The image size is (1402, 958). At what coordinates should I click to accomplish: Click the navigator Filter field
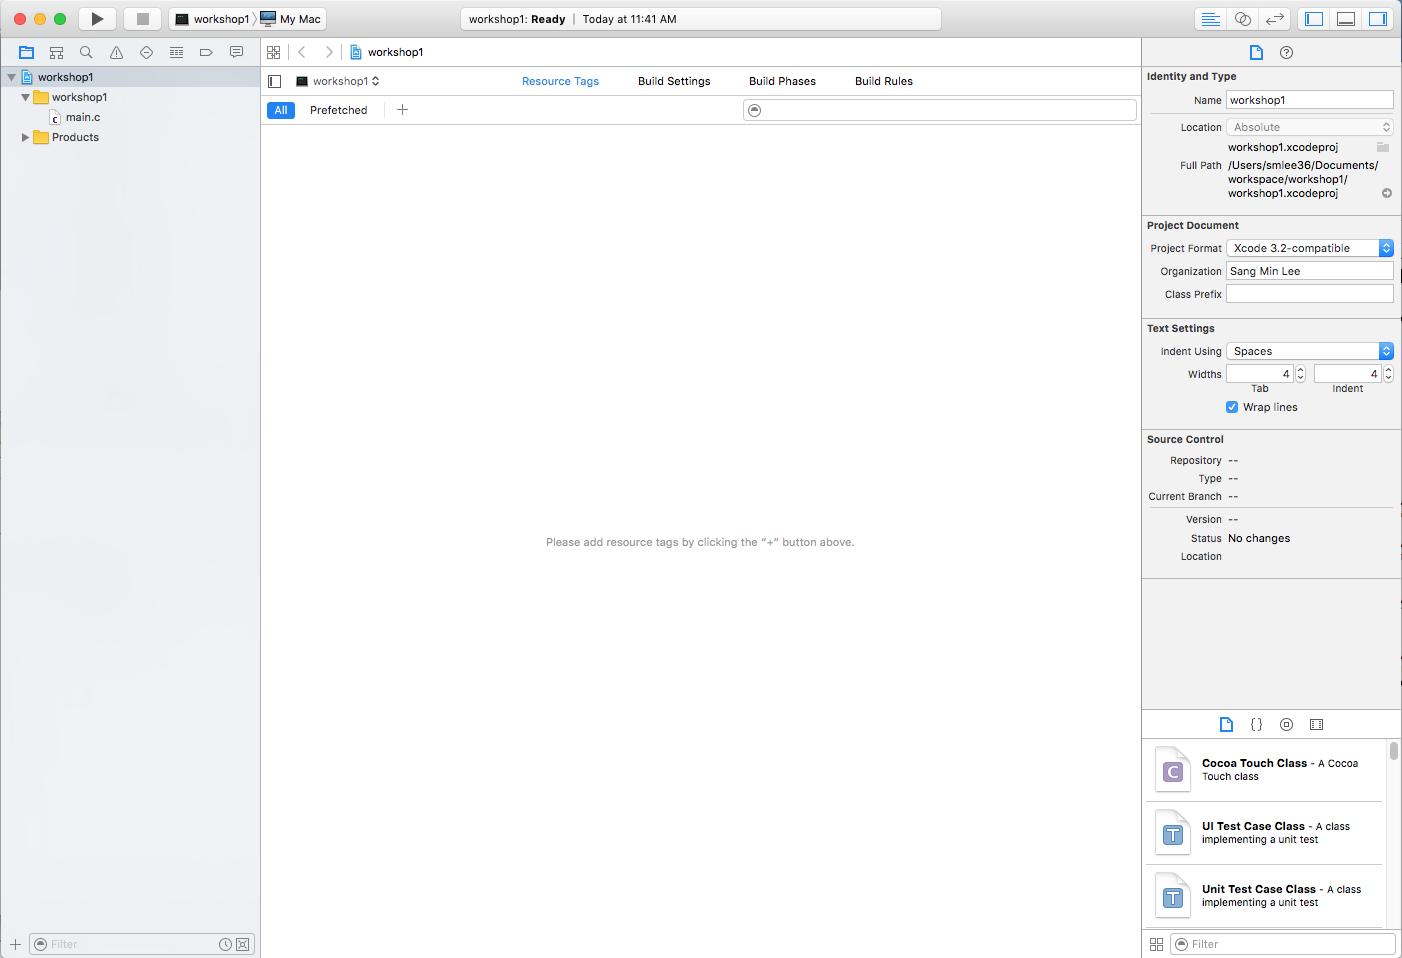142,944
